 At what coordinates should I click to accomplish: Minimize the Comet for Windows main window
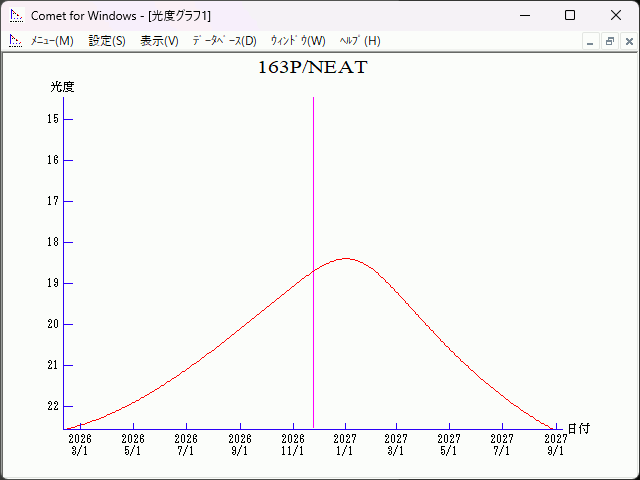coord(525,16)
